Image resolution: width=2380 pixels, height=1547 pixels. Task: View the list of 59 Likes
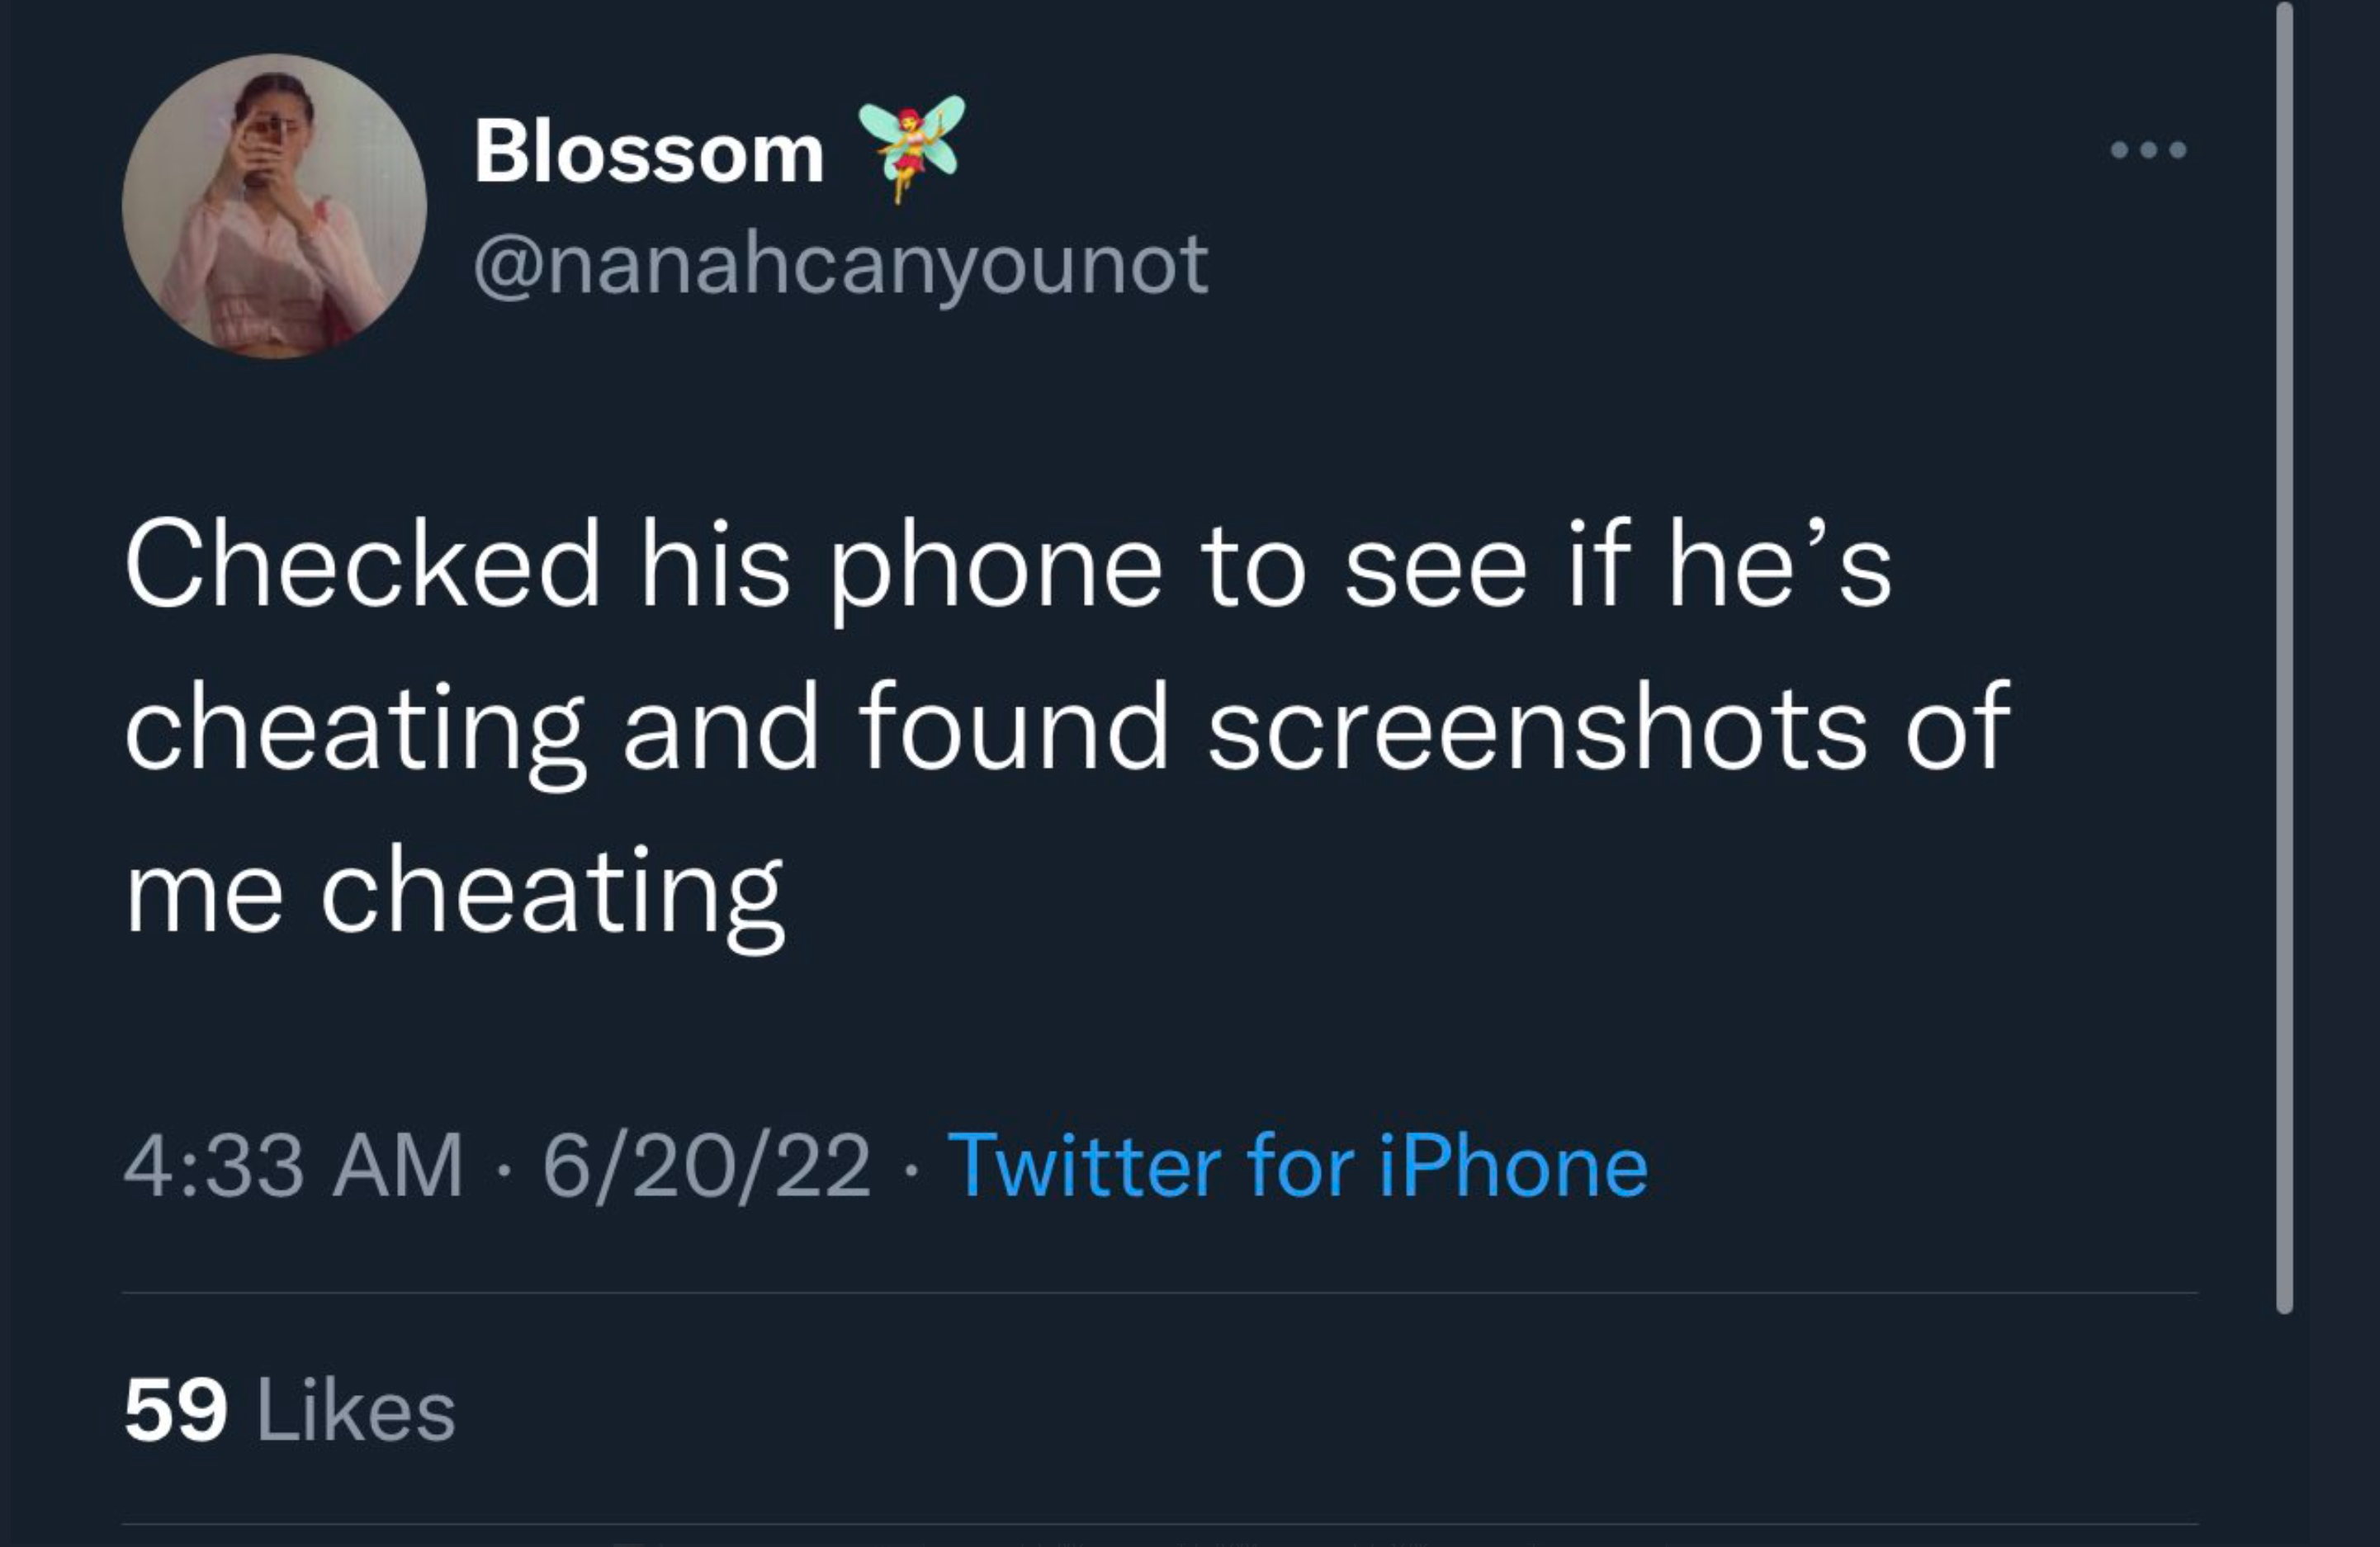pos(290,1410)
